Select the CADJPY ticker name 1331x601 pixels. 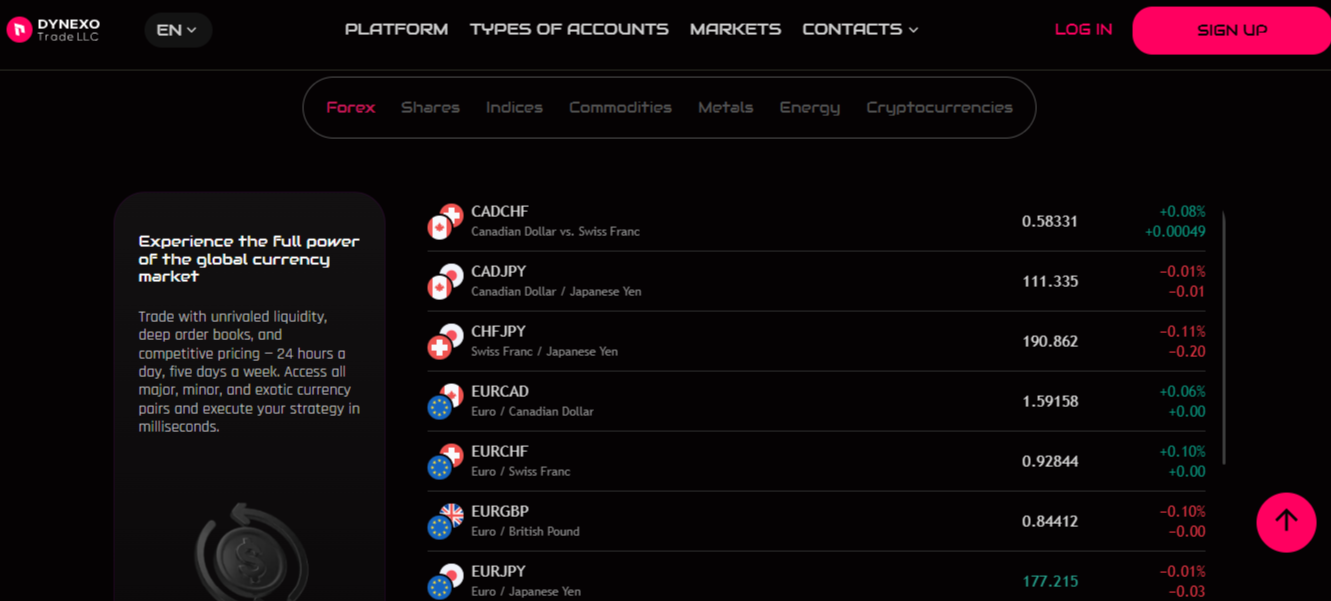[x=498, y=271]
